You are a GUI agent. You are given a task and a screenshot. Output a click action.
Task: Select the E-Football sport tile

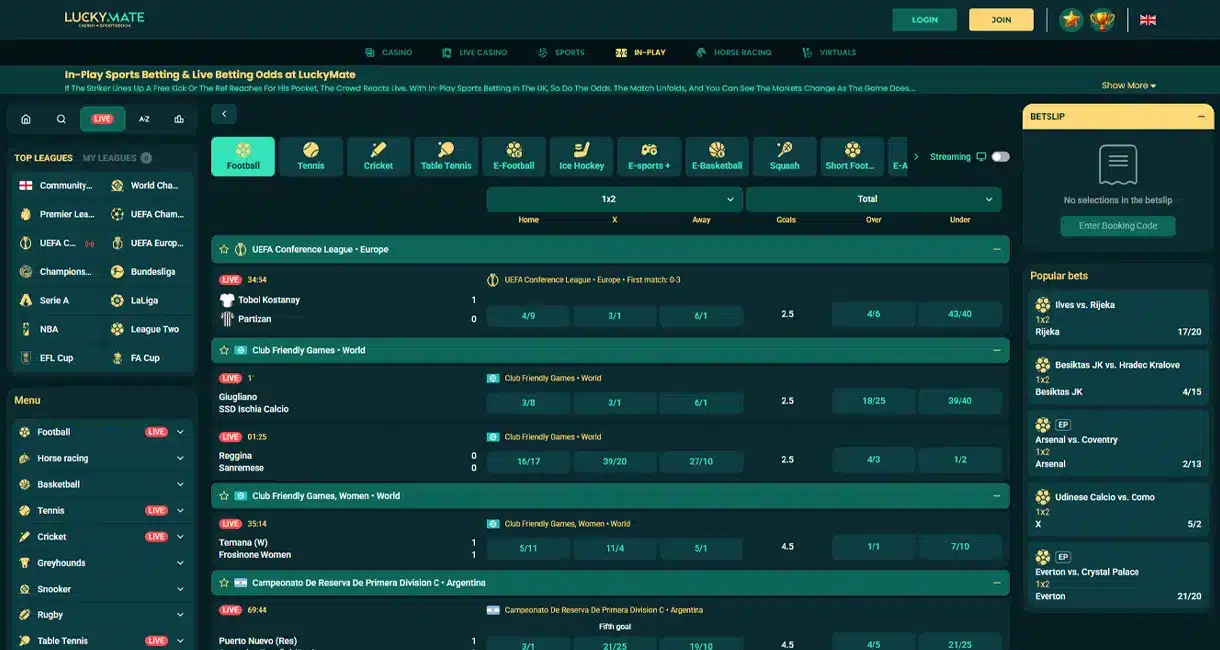click(514, 156)
